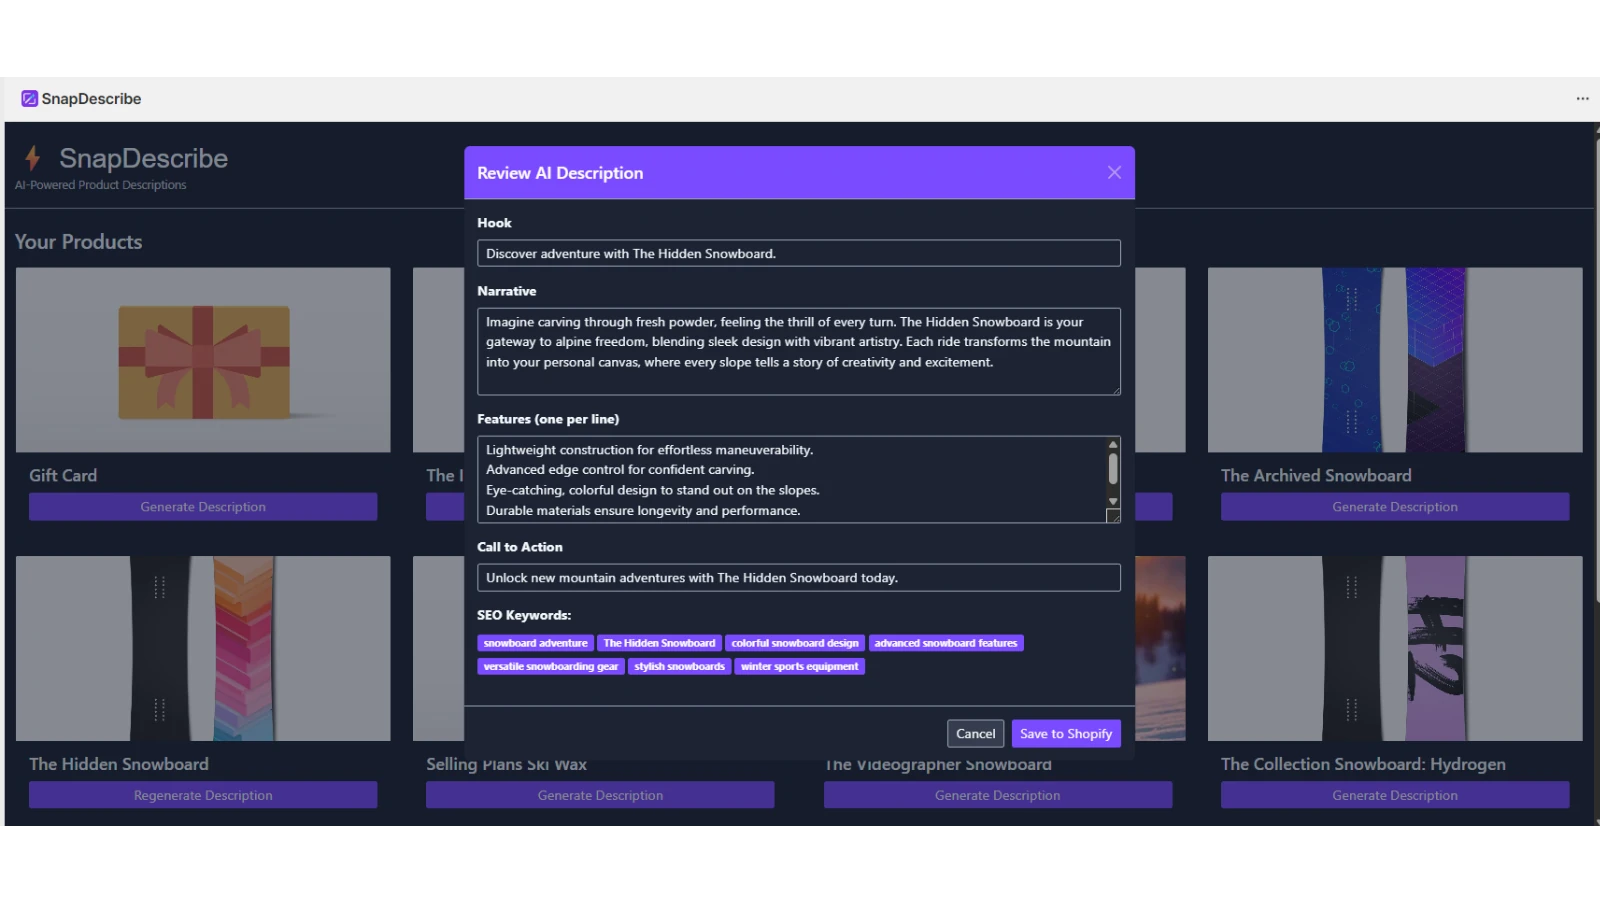Click inside the Narrative text area

(x=798, y=350)
